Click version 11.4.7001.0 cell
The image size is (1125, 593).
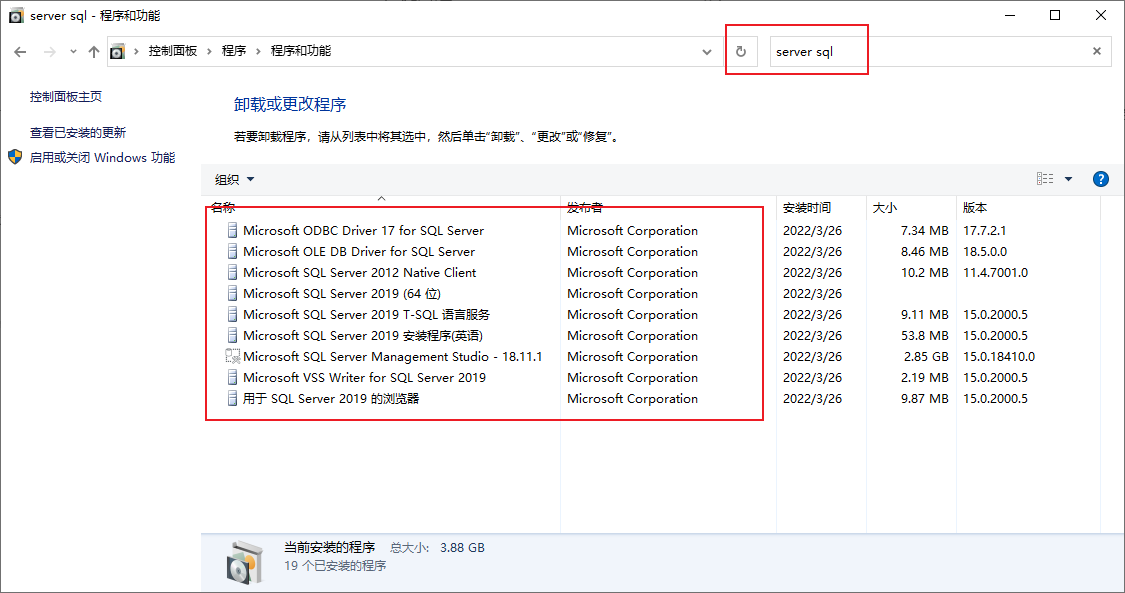[x=995, y=272]
